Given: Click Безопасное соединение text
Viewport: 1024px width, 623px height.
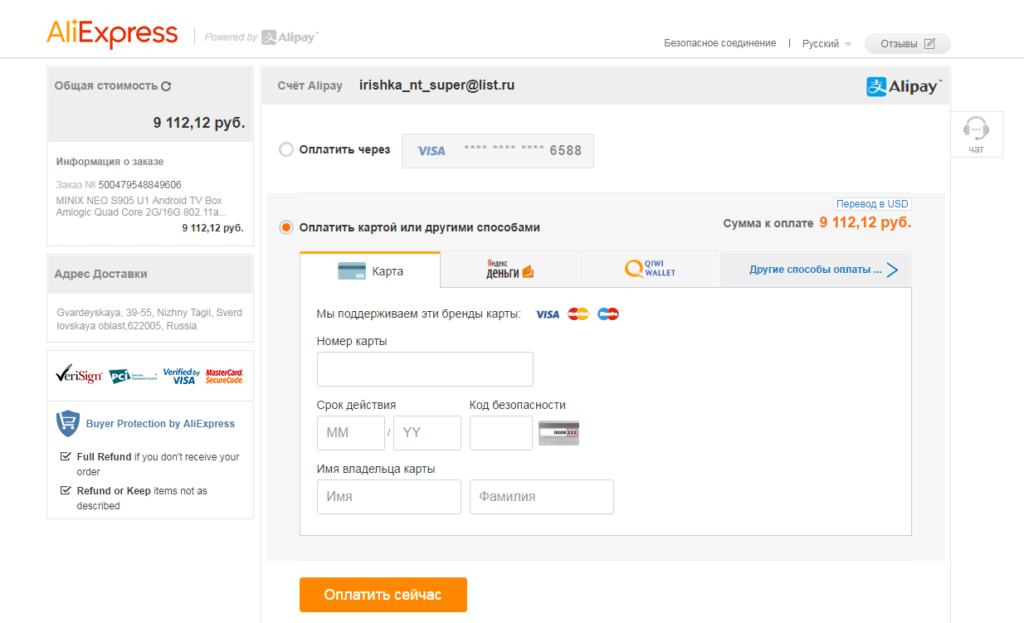Looking at the screenshot, I should click(720, 43).
